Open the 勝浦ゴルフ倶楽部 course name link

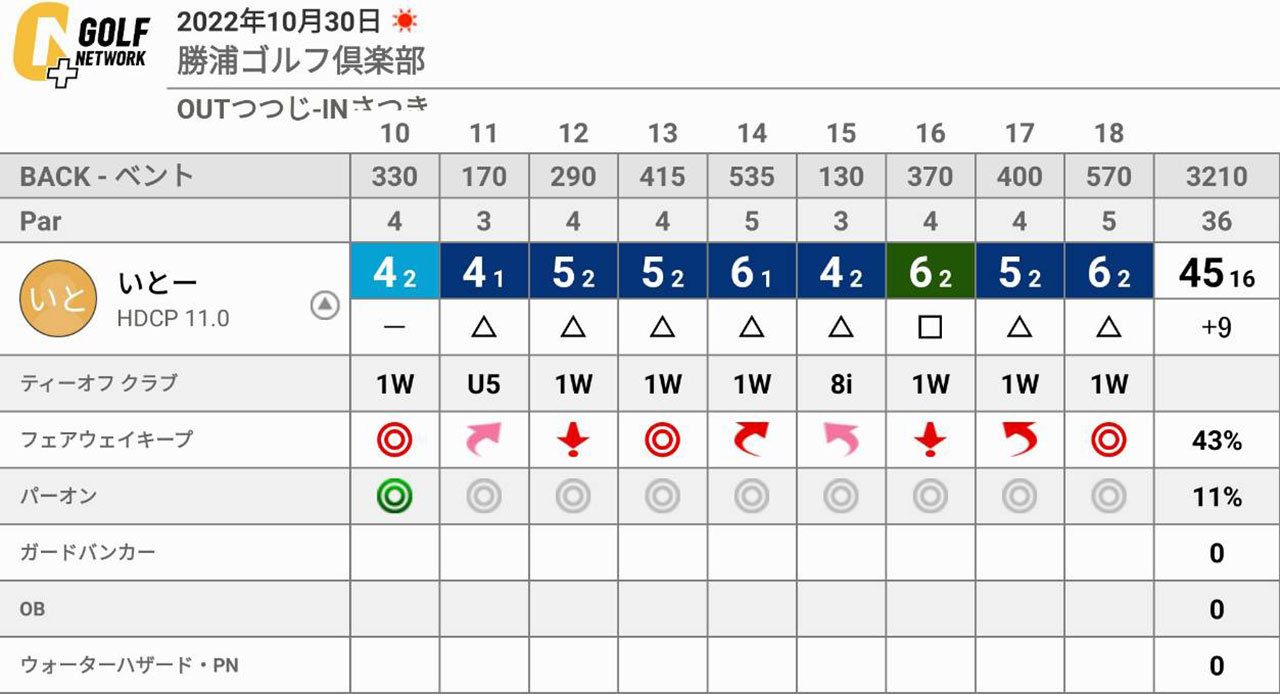[301, 61]
